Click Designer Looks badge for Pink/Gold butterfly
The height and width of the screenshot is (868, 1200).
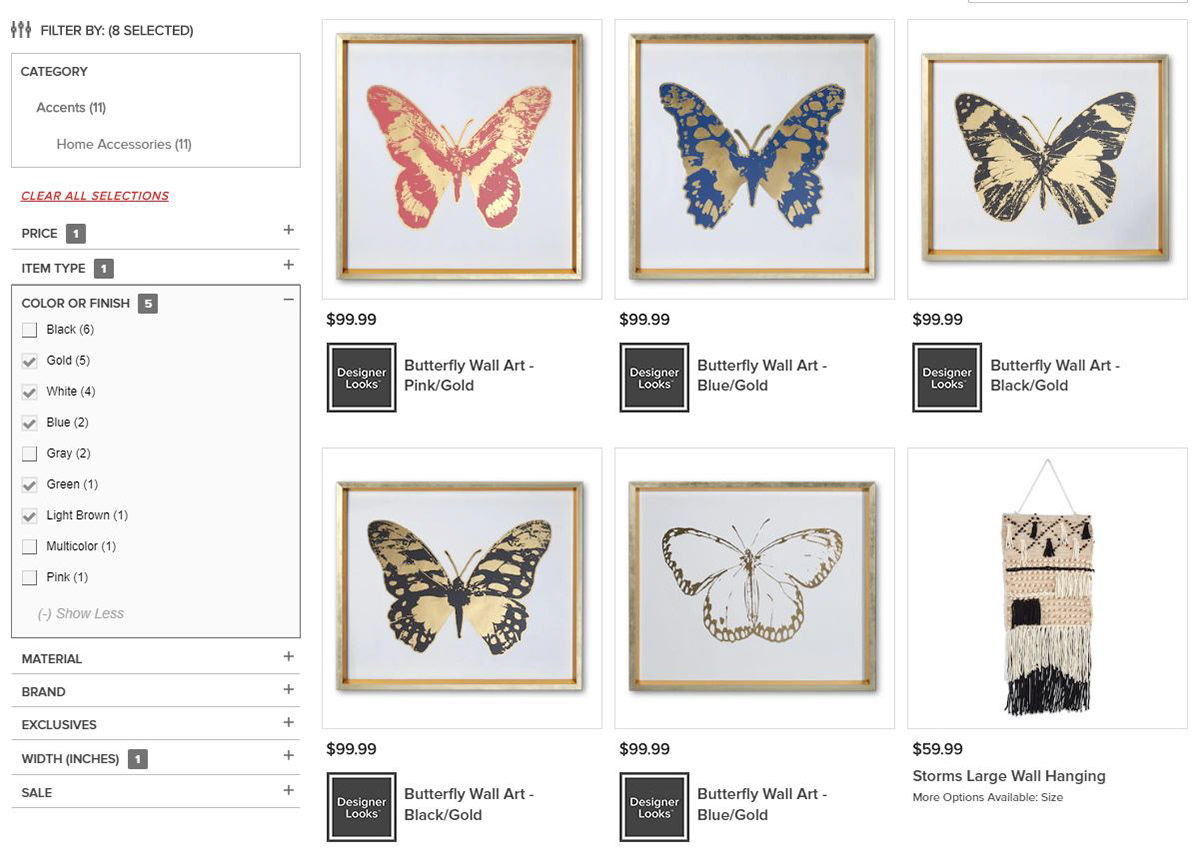click(x=361, y=377)
